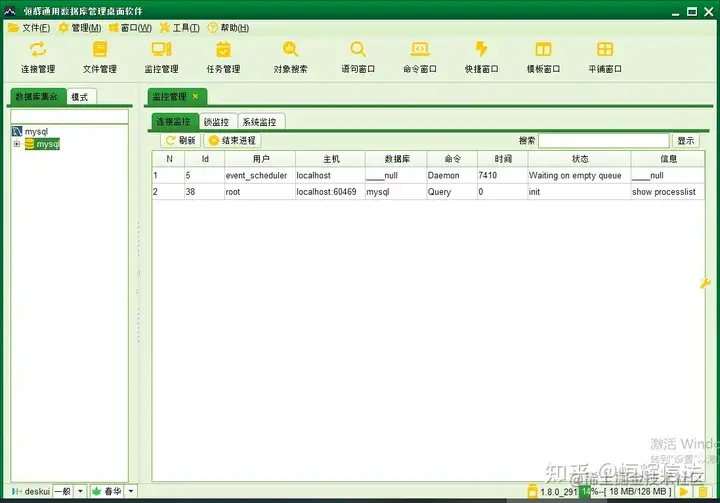Open the 语句窗口 statement window icon
The image size is (720, 503).
(358, 49)
